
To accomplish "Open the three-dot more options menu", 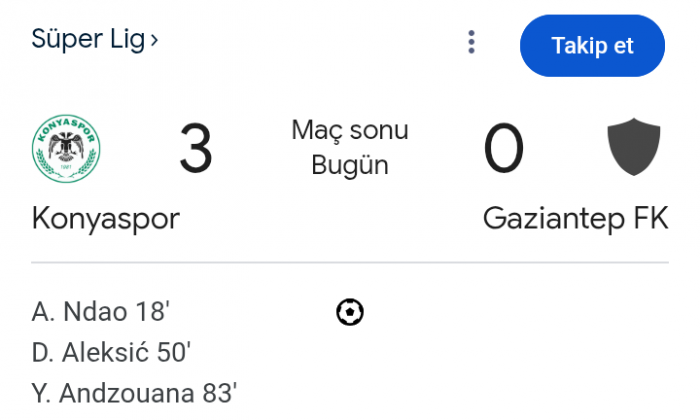I will tap(472, 42).
